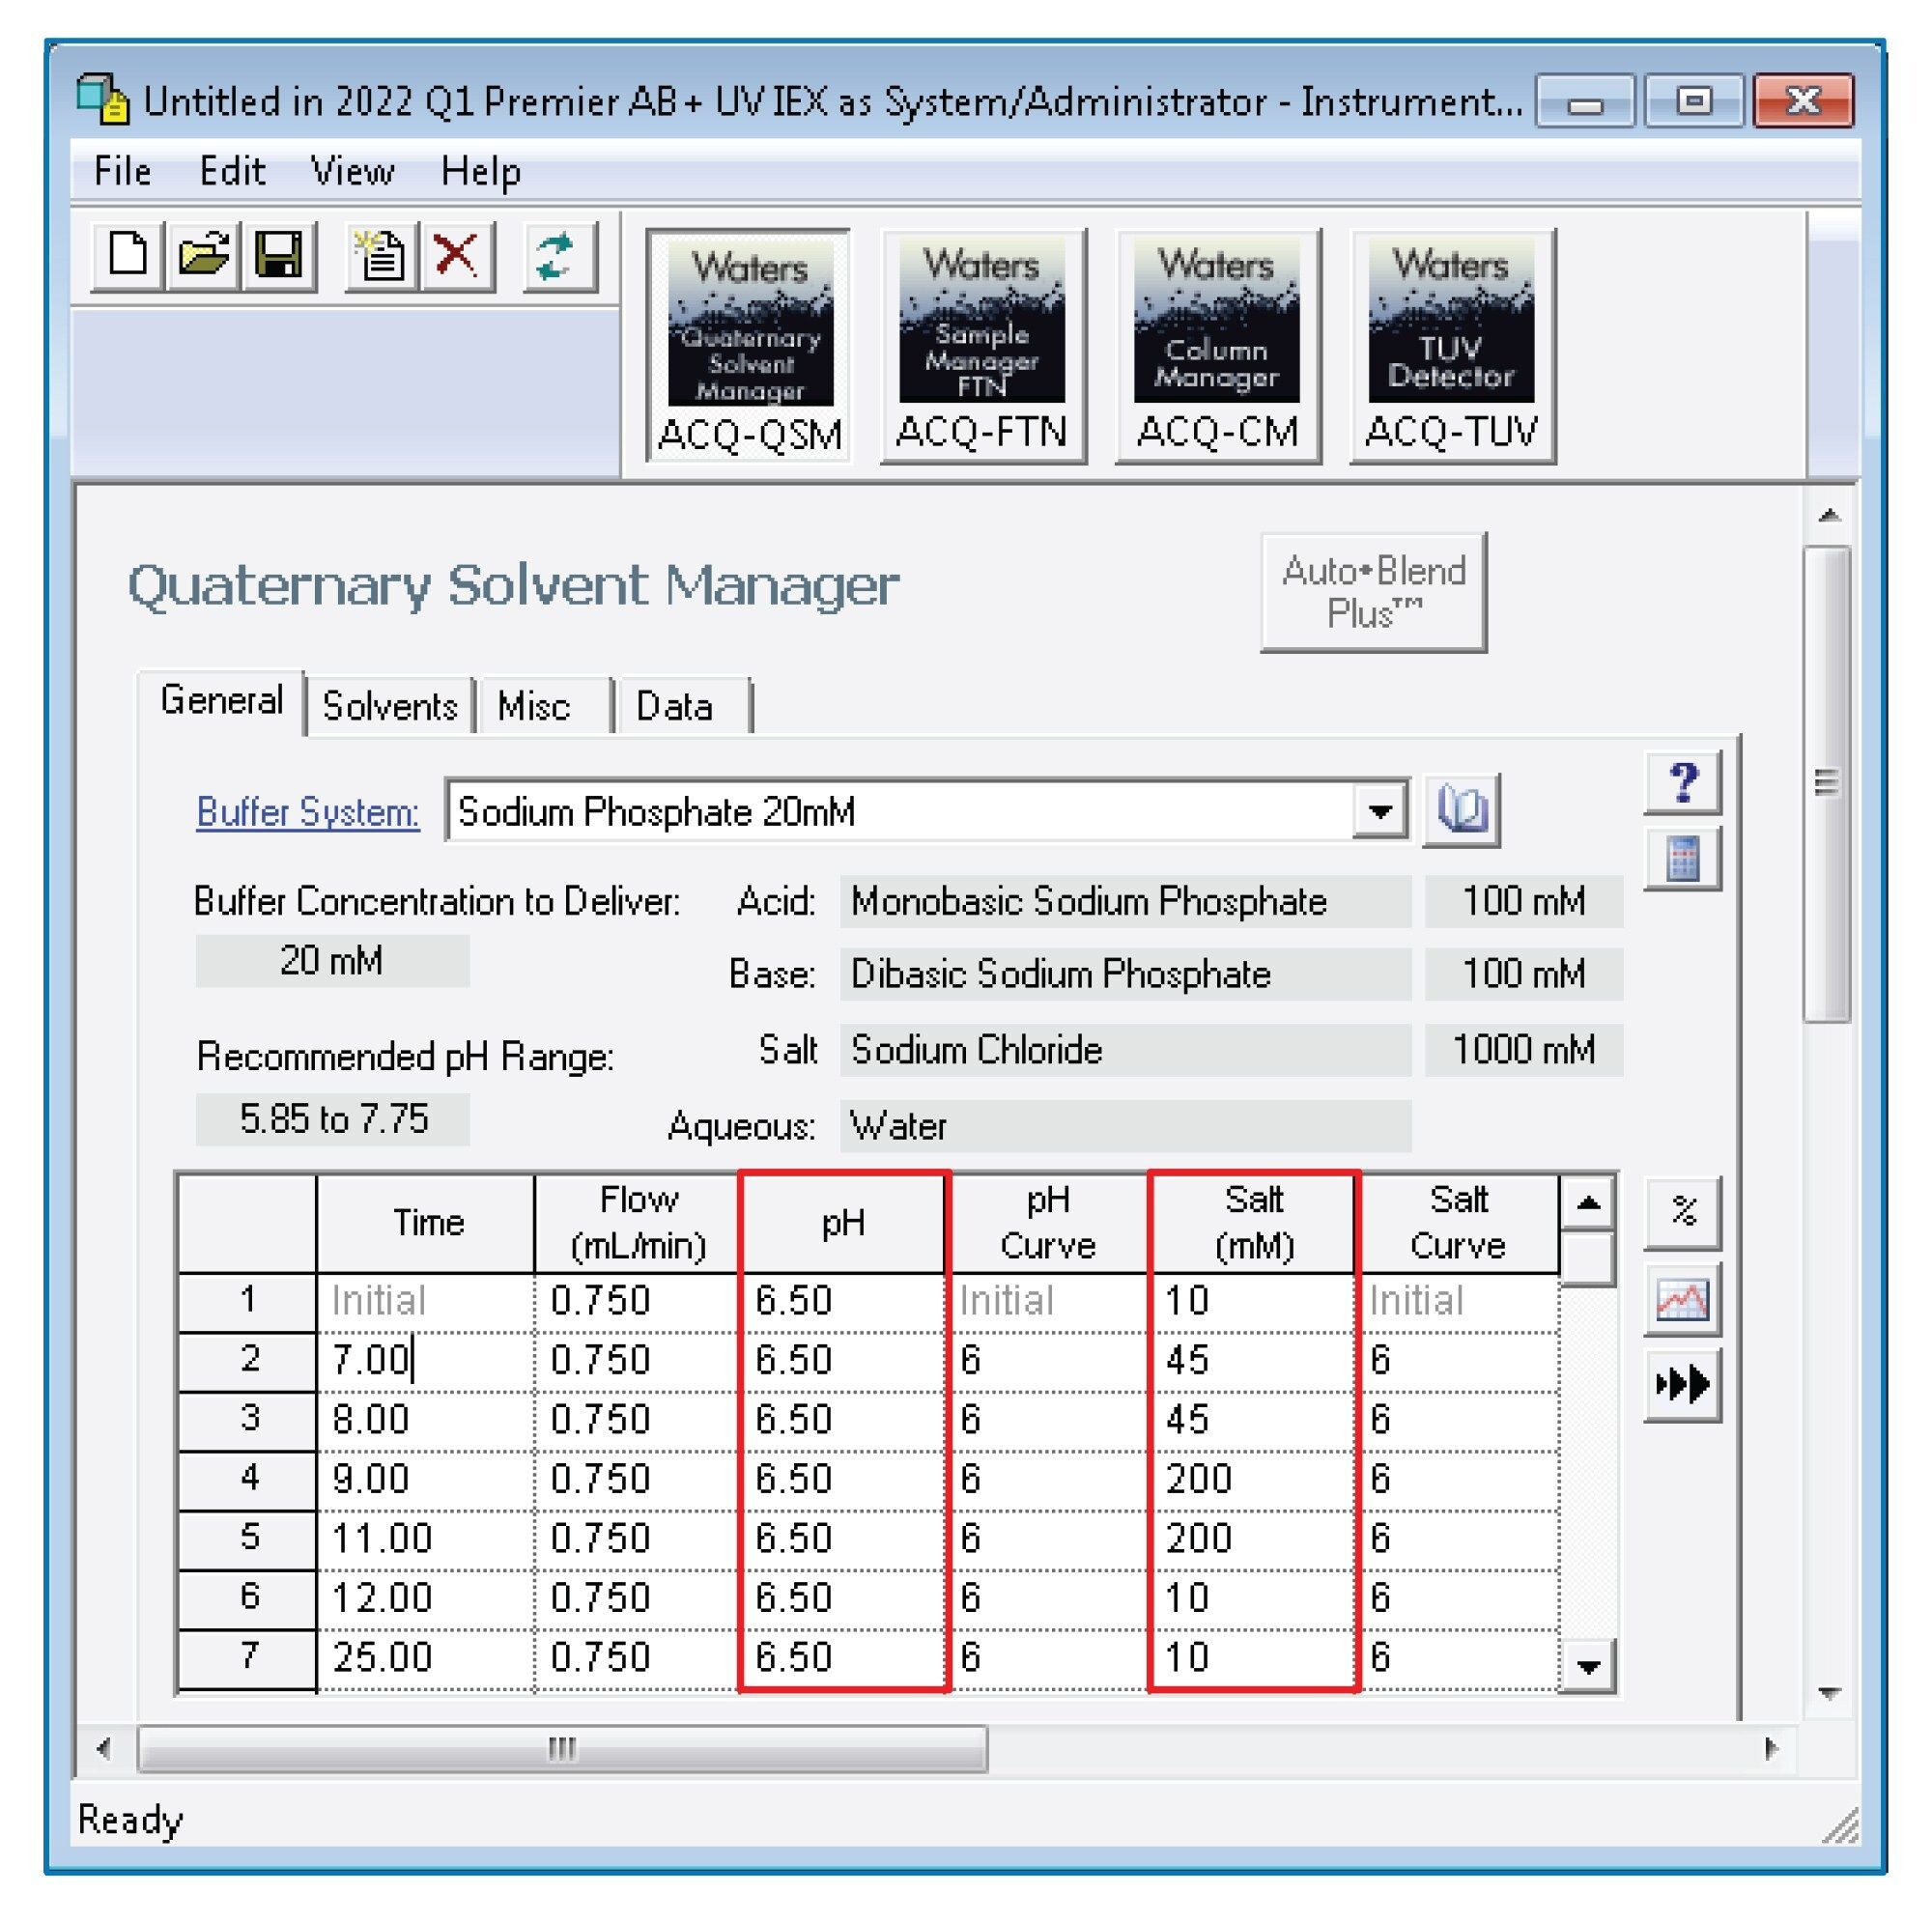Switch to the Solvents tab
The image size is (1932, 1921).
[390, 706]
